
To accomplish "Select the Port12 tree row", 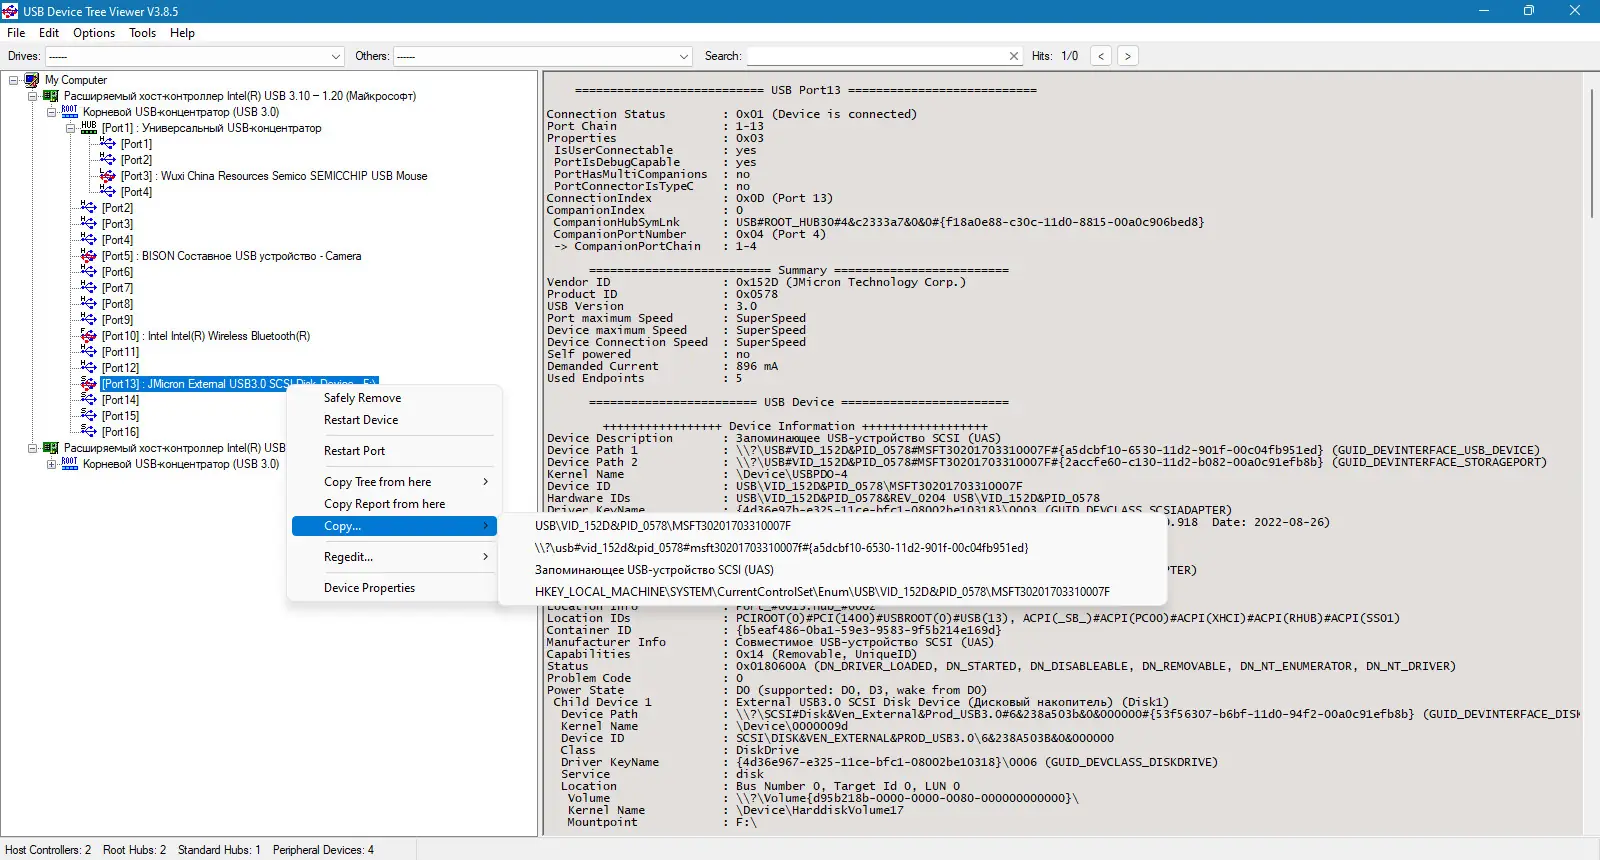I will point(120,368).
